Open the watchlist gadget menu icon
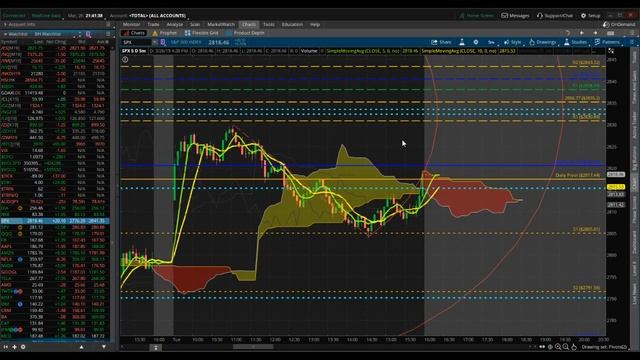This screenshot has height=360, width=640. coord(108,34)
